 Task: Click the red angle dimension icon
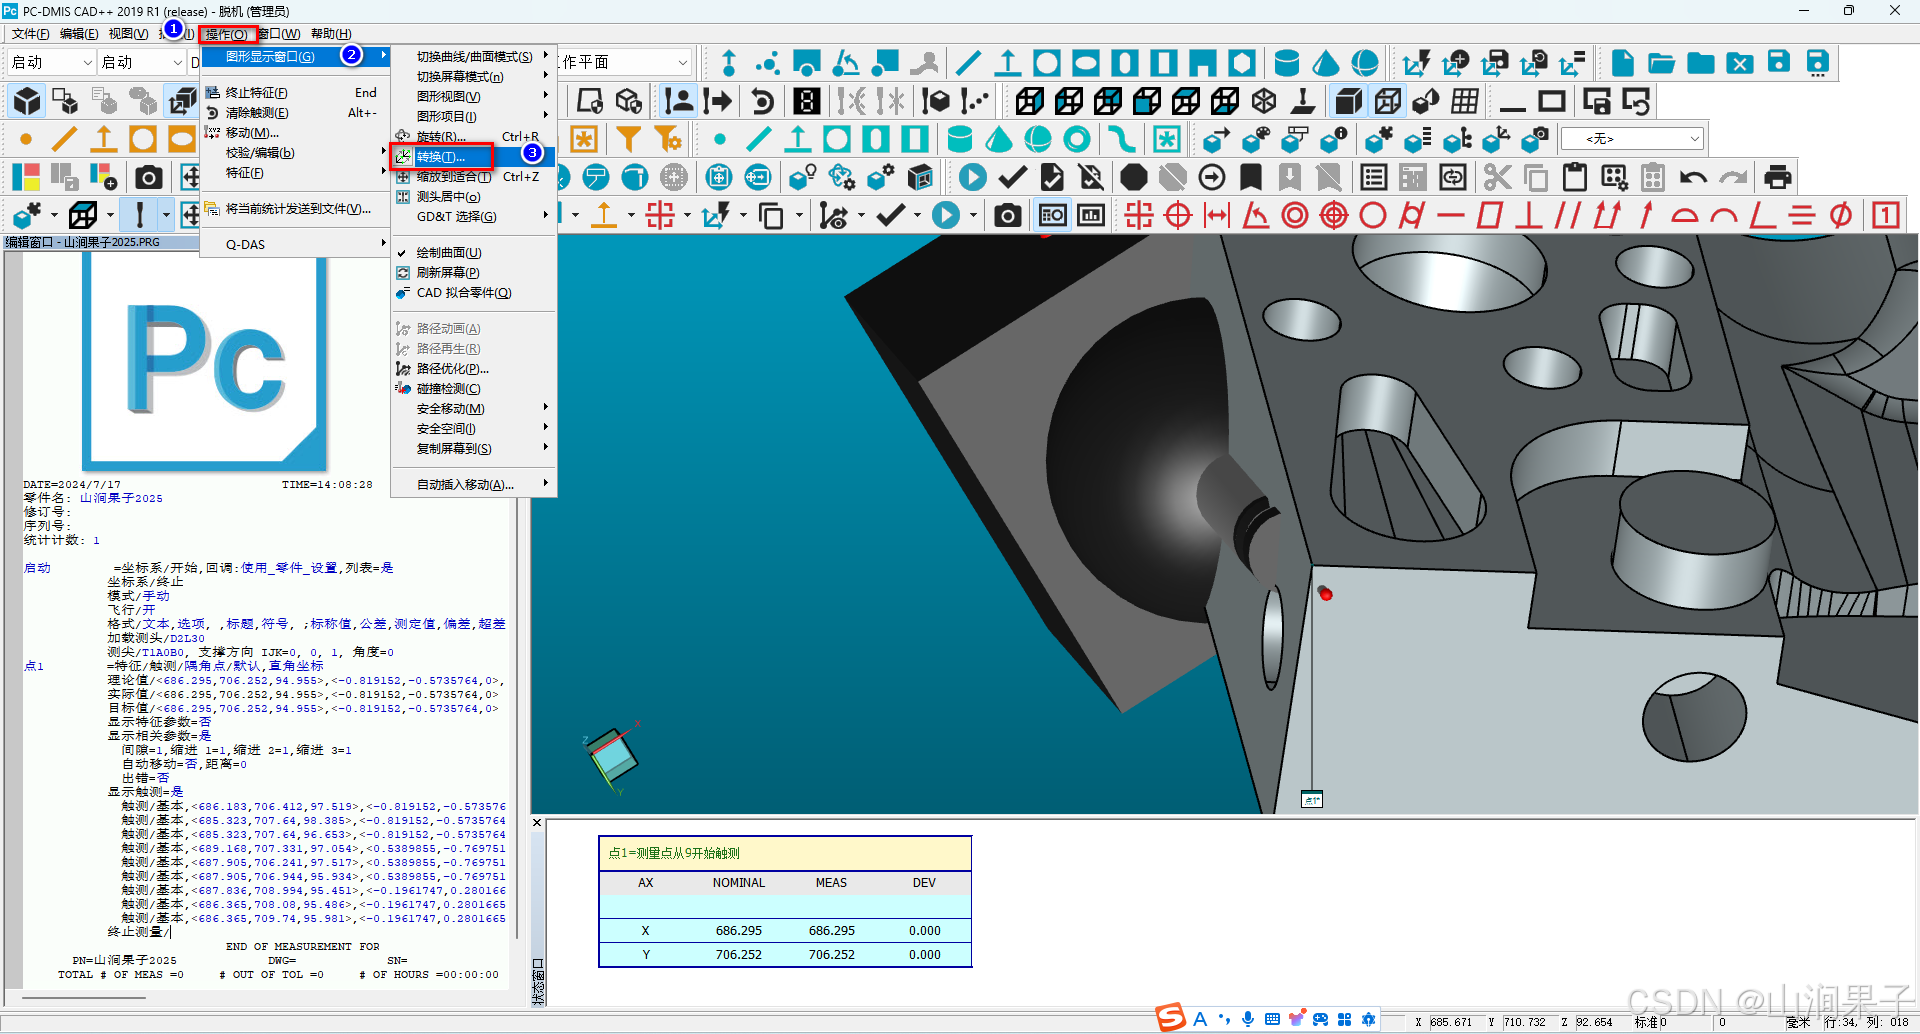pyautogui.click(x=1255, y=215)
